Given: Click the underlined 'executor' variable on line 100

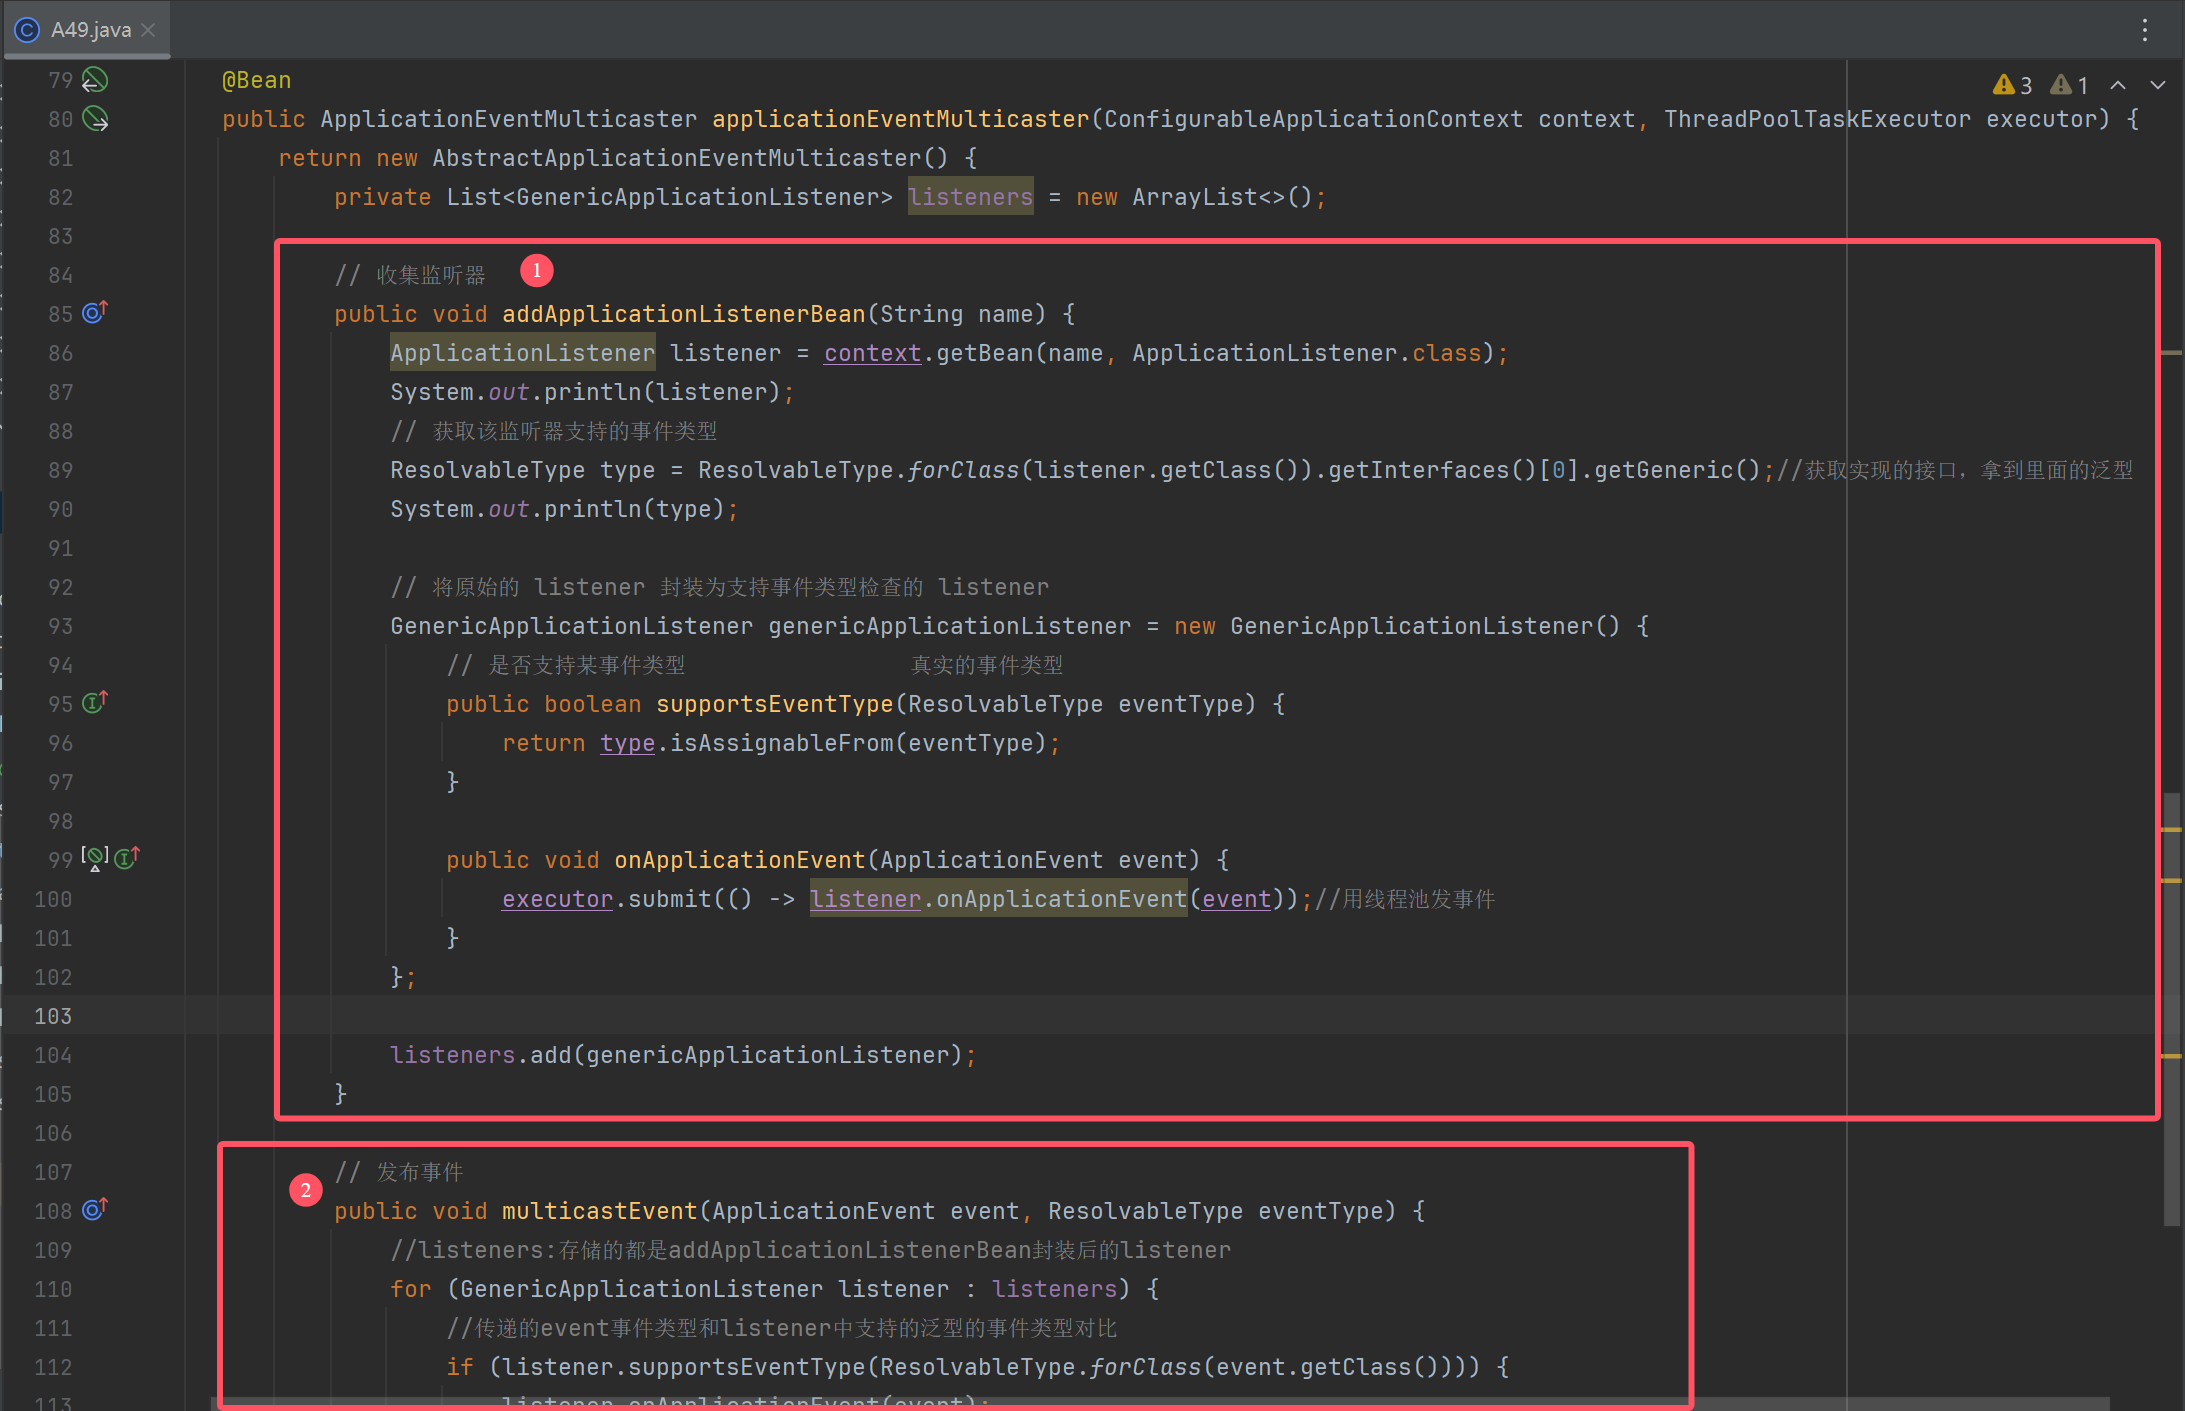Looking at the screenshot, I should pos(557,899).
